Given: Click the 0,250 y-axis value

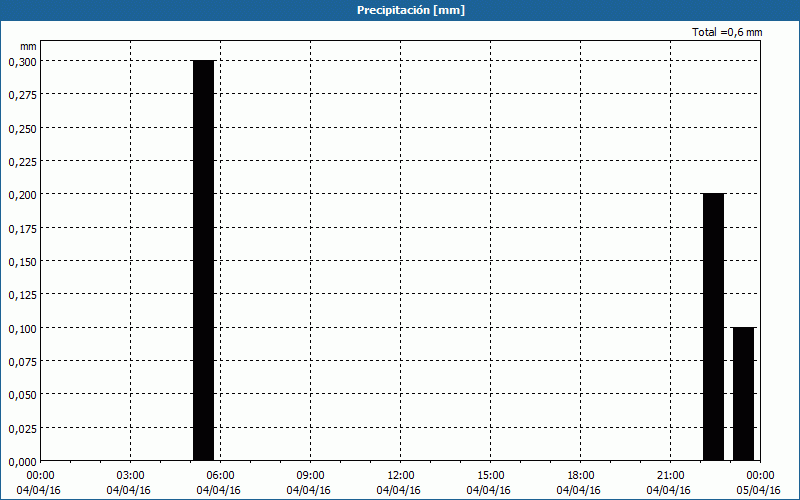Looking at the screenshot, I should pyautogui.click(x=22, y=129).
